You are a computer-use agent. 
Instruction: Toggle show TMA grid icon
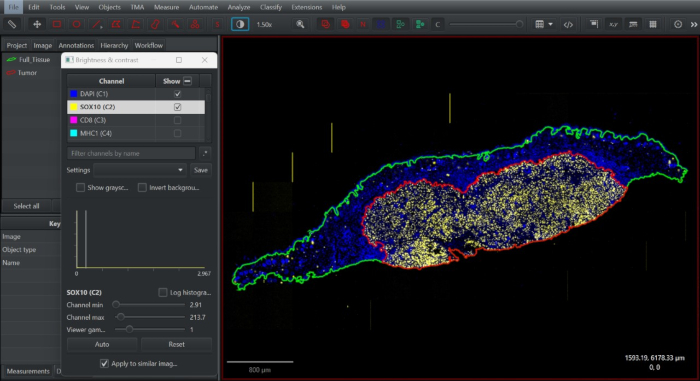click(x=381, y=24)
